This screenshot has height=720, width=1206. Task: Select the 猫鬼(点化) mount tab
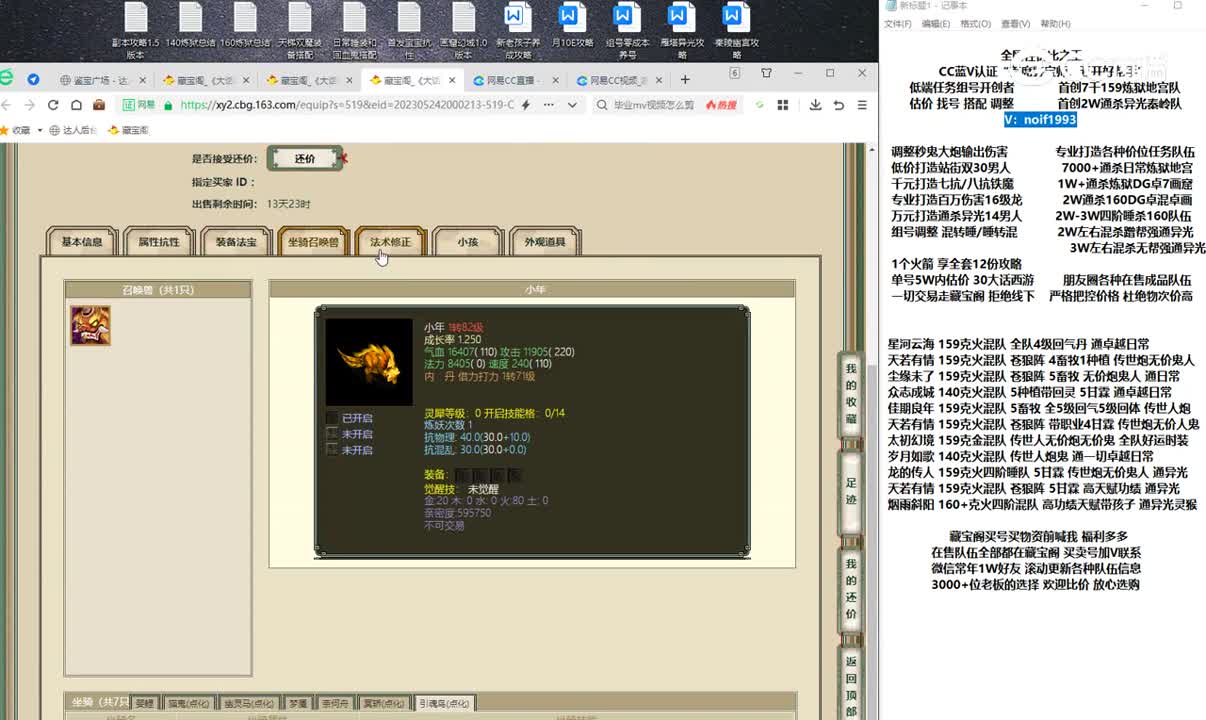188,703
